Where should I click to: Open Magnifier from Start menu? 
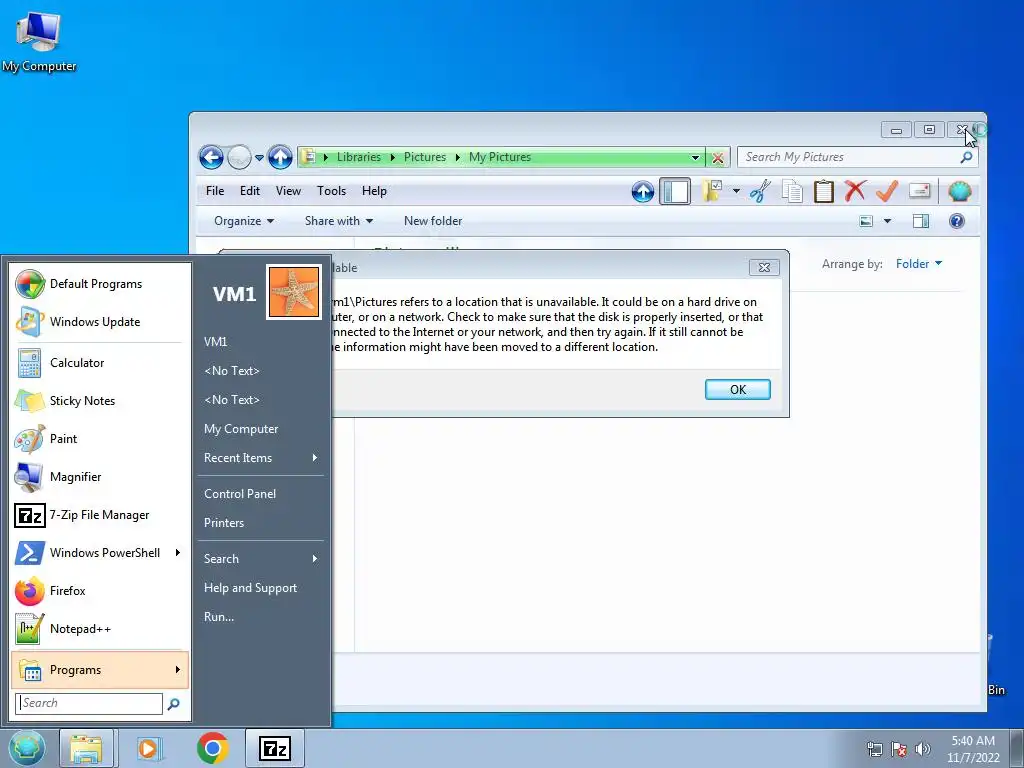(x=99, y=477)
